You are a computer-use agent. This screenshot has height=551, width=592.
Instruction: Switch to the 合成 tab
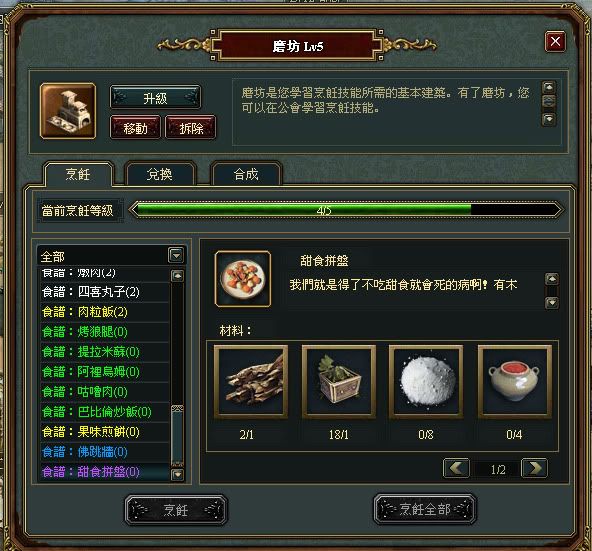[246, 174]
